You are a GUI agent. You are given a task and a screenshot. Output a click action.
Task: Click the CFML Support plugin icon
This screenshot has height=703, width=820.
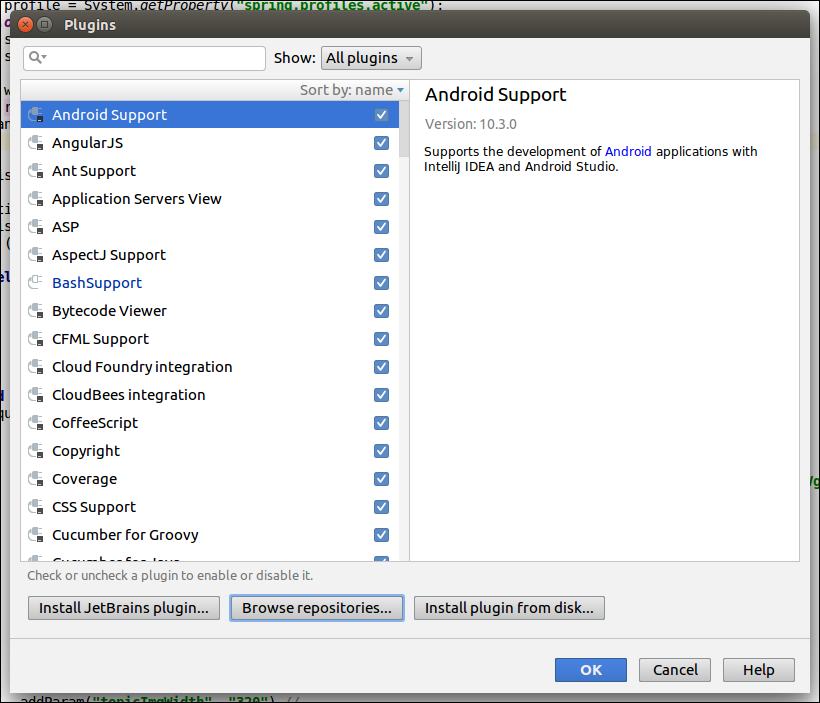[36, 338]
